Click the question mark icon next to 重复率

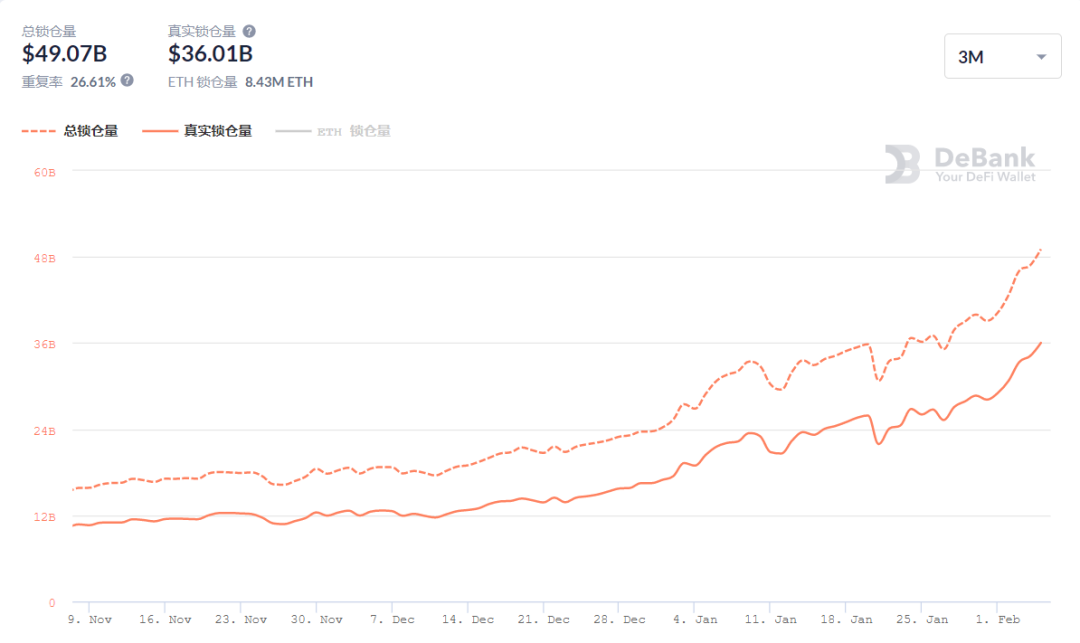tap(127, 80)
